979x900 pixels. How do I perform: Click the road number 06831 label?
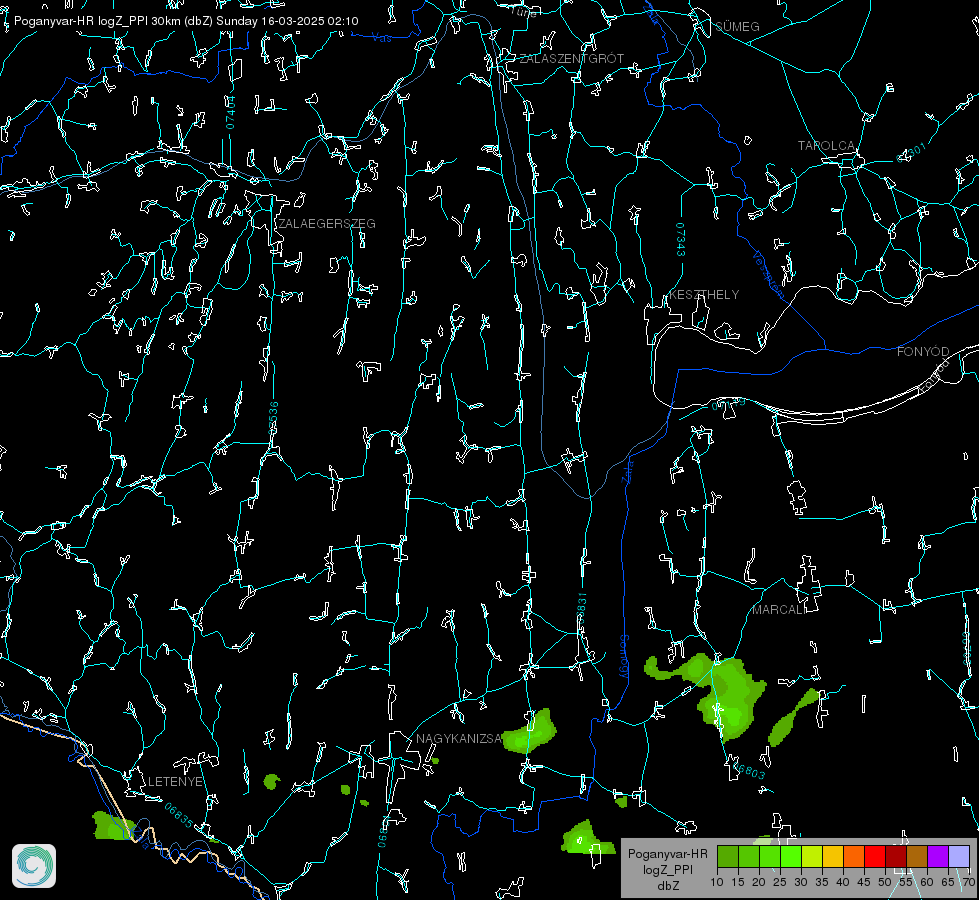pyautogui.click(x=581, y=608)
